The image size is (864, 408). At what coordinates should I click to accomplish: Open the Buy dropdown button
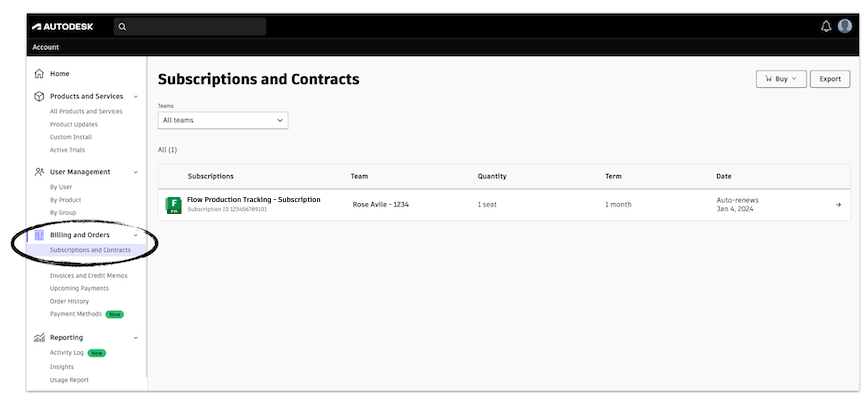tap(781, 79)
